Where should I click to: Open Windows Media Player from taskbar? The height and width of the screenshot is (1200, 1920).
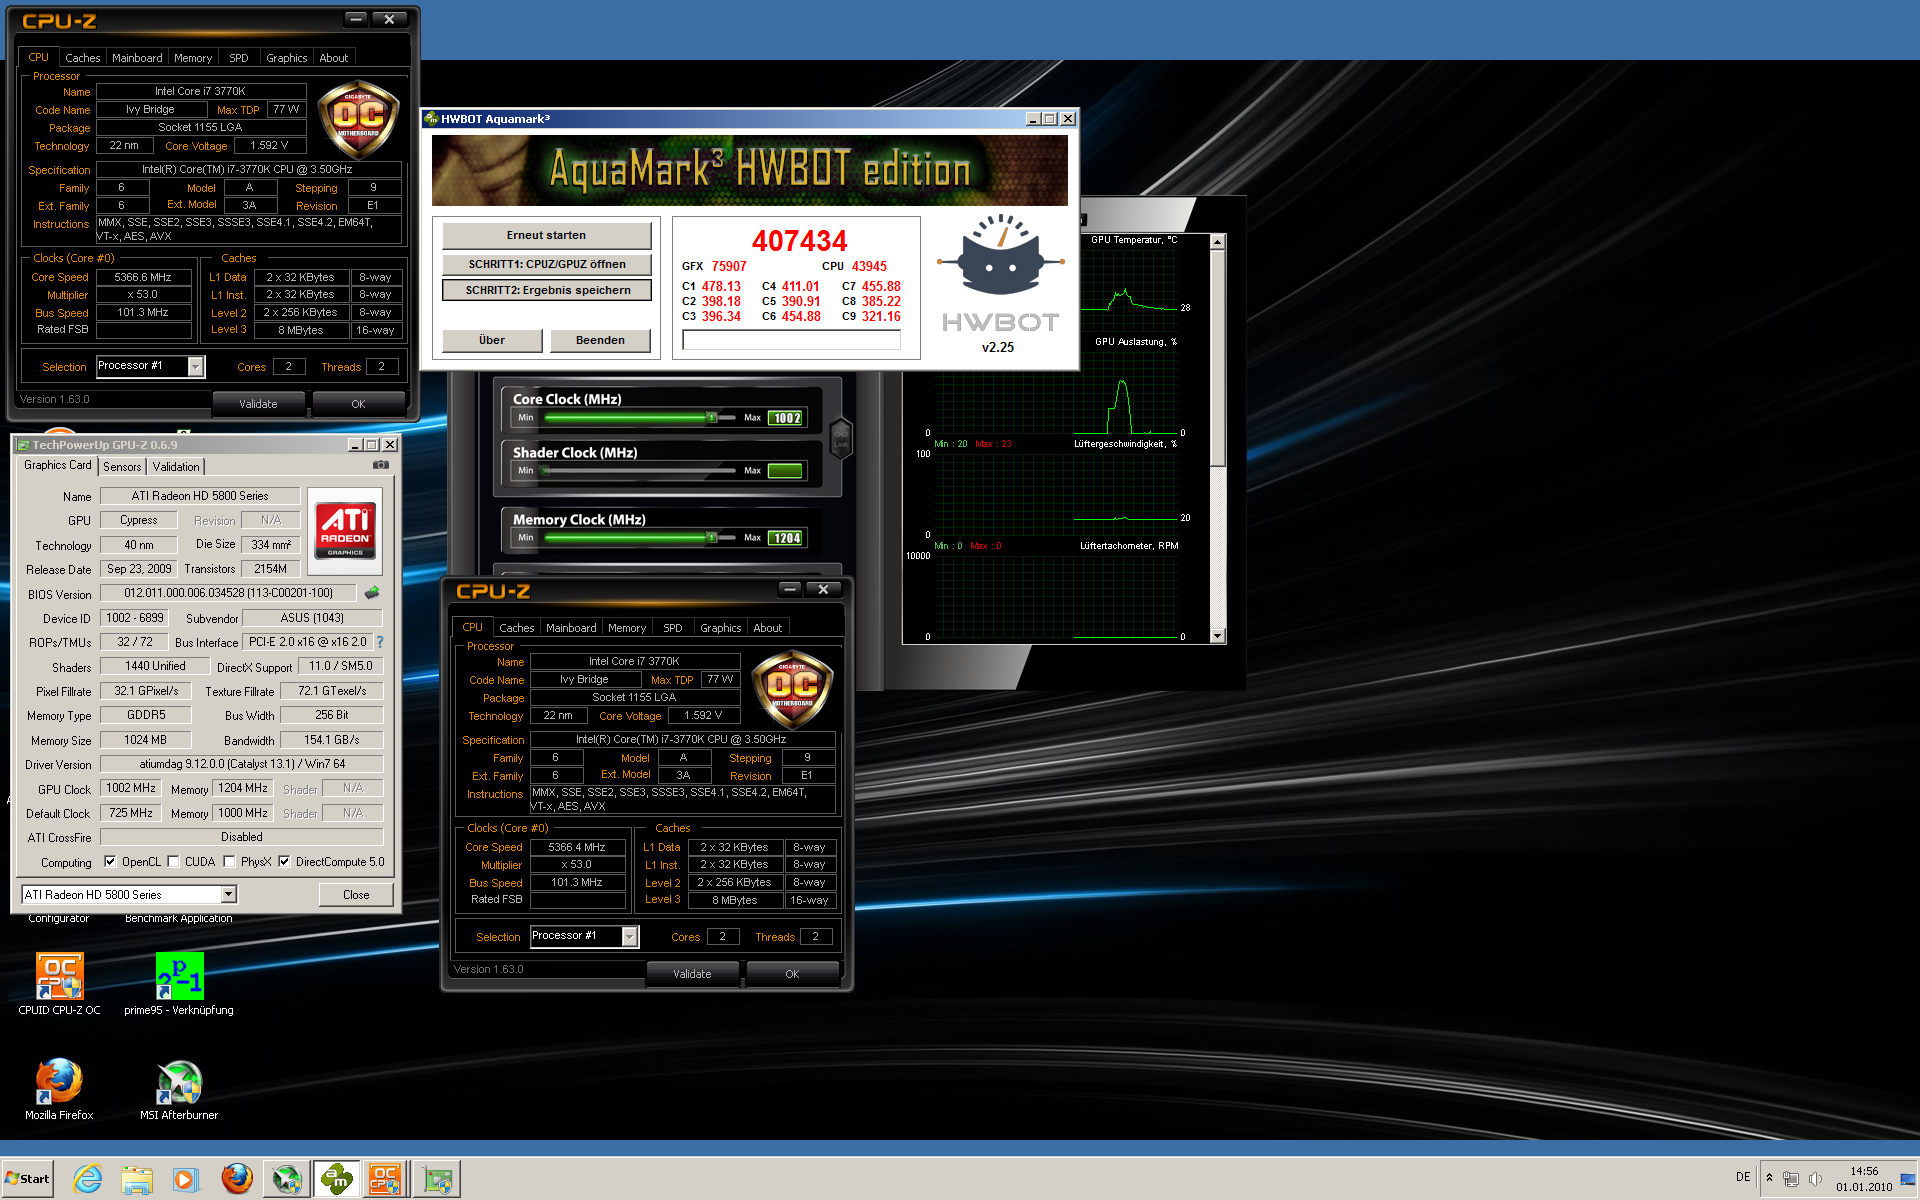click(185, 1179)
